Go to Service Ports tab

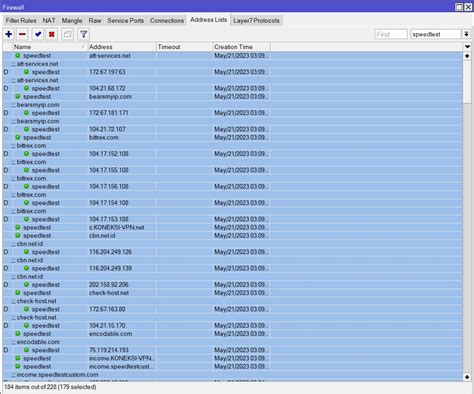(x=126, y=21)
